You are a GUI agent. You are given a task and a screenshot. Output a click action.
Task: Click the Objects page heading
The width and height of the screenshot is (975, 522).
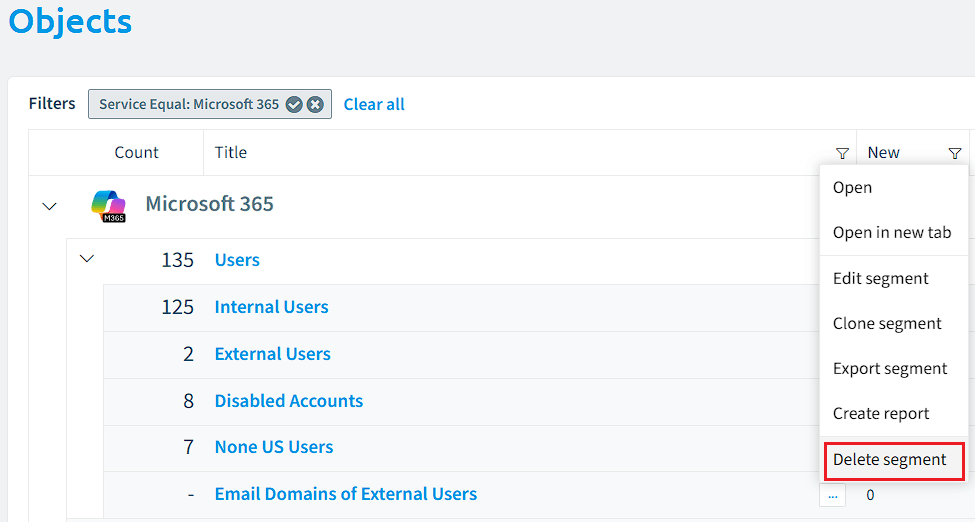[70, 21]
